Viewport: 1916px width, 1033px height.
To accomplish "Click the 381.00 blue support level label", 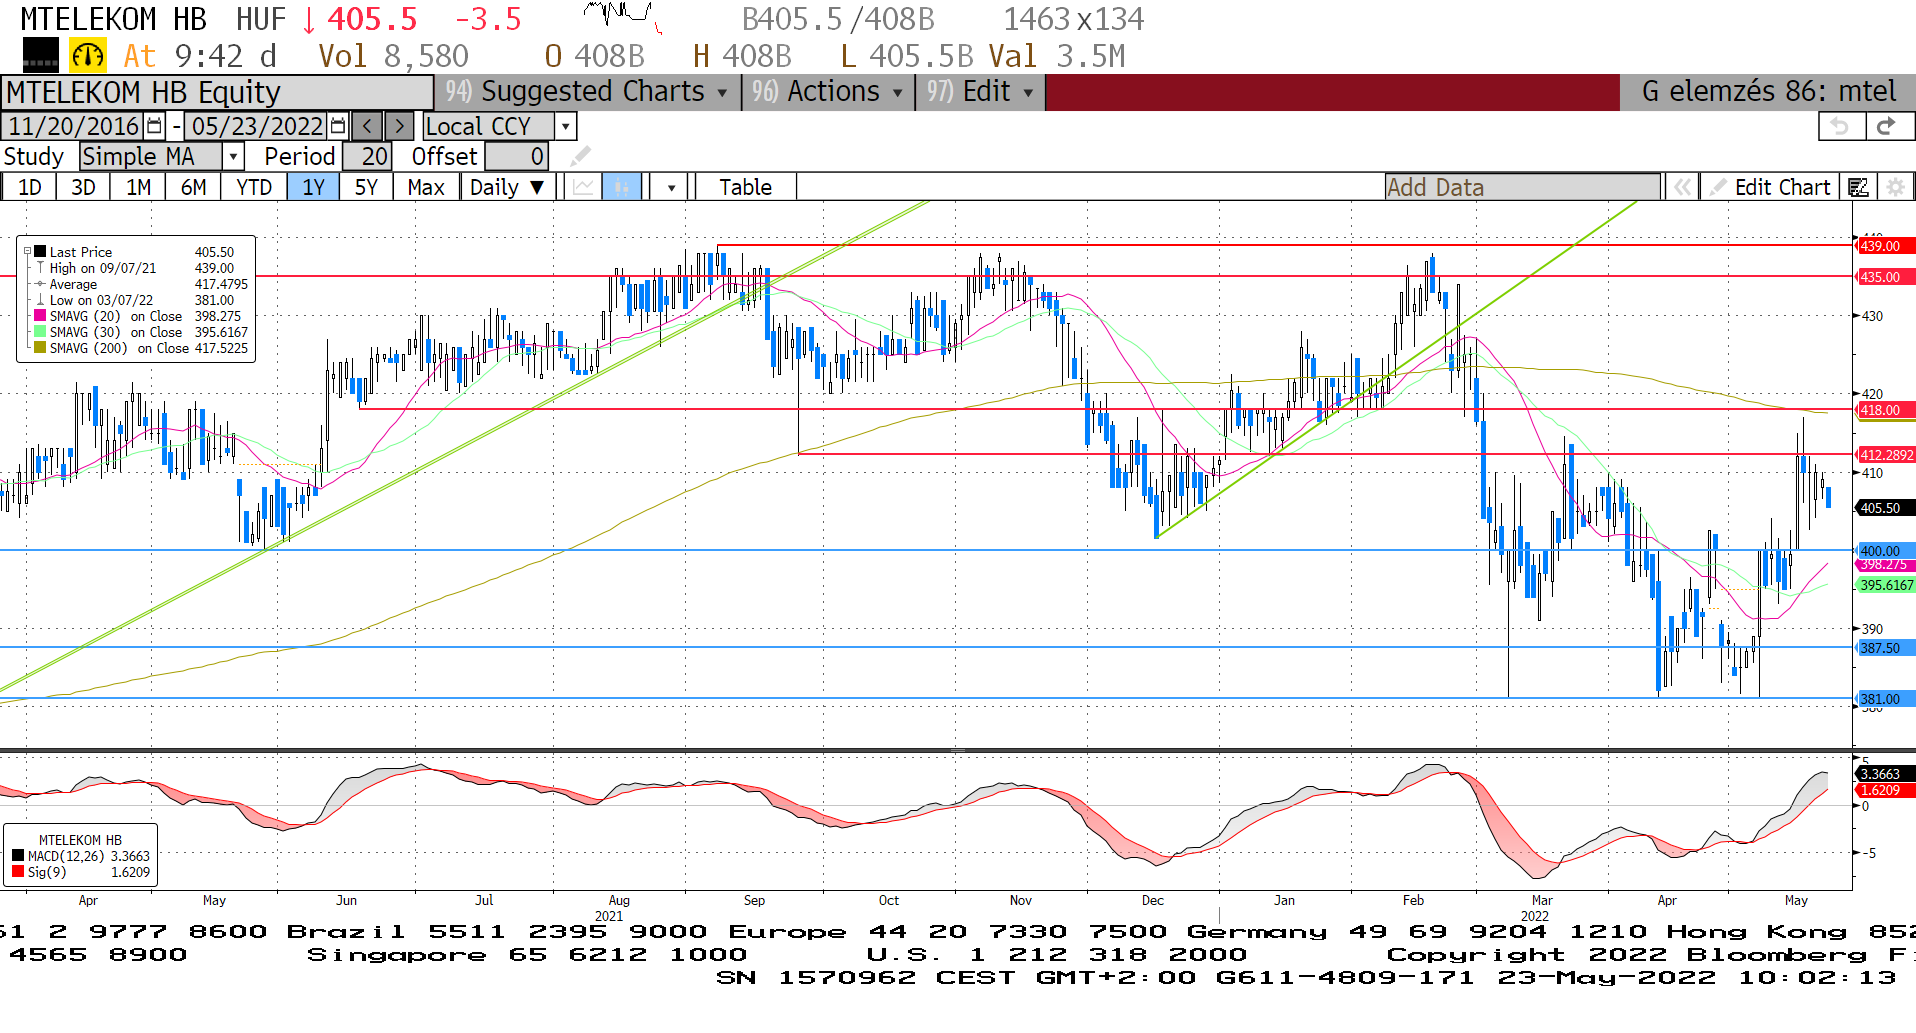I will [1884, 699].
